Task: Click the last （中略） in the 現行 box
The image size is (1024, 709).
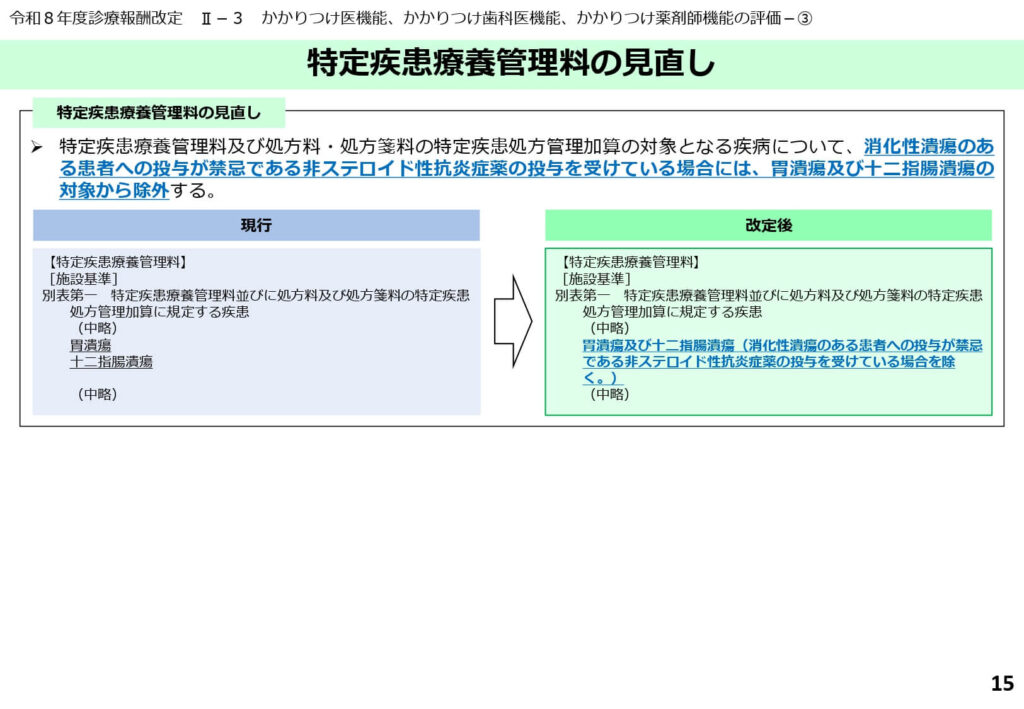Action: tap(97, 395)
